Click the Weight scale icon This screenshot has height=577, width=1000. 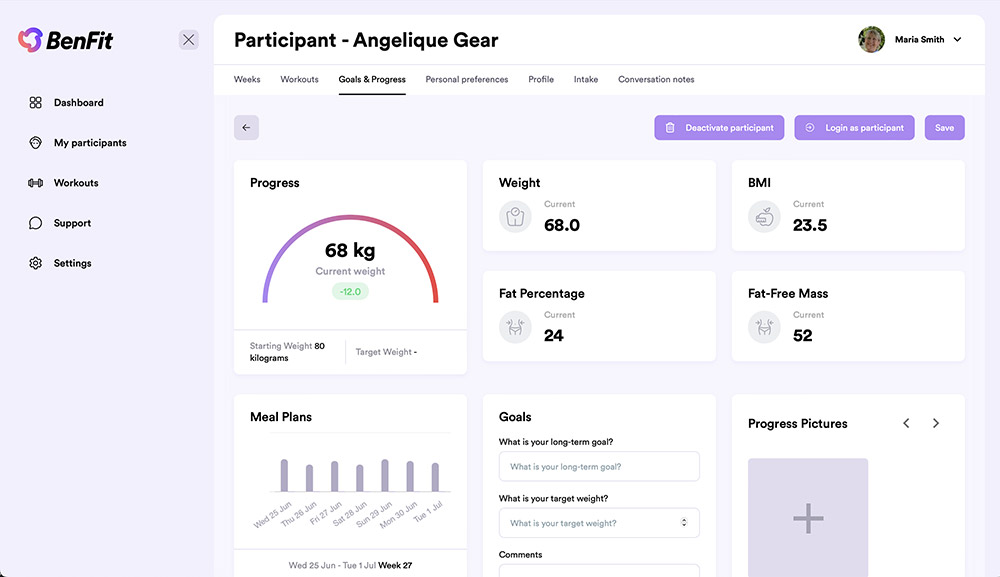coord(515,216)
